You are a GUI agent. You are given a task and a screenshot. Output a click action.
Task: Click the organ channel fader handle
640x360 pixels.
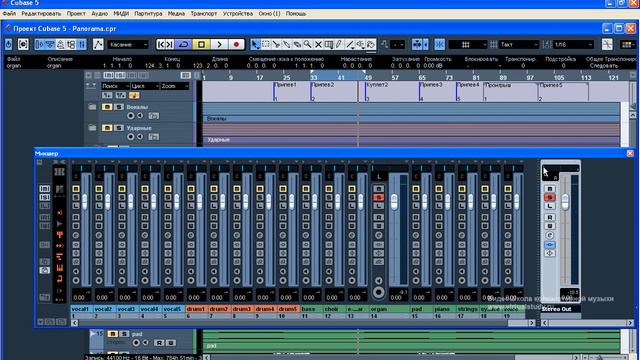pos(394,202)
